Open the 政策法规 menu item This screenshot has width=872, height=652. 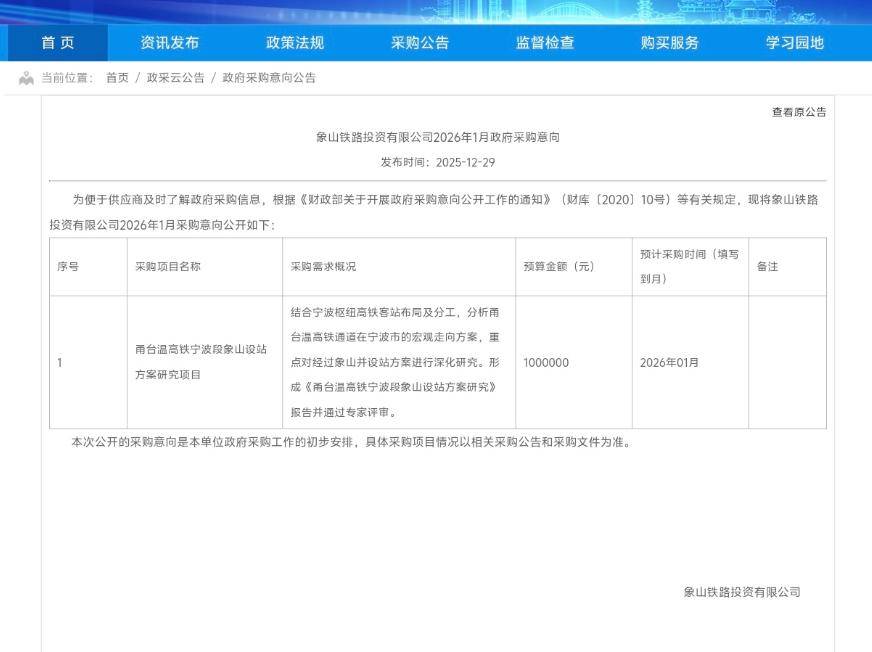pyautogui.click(x=294, y=43)
